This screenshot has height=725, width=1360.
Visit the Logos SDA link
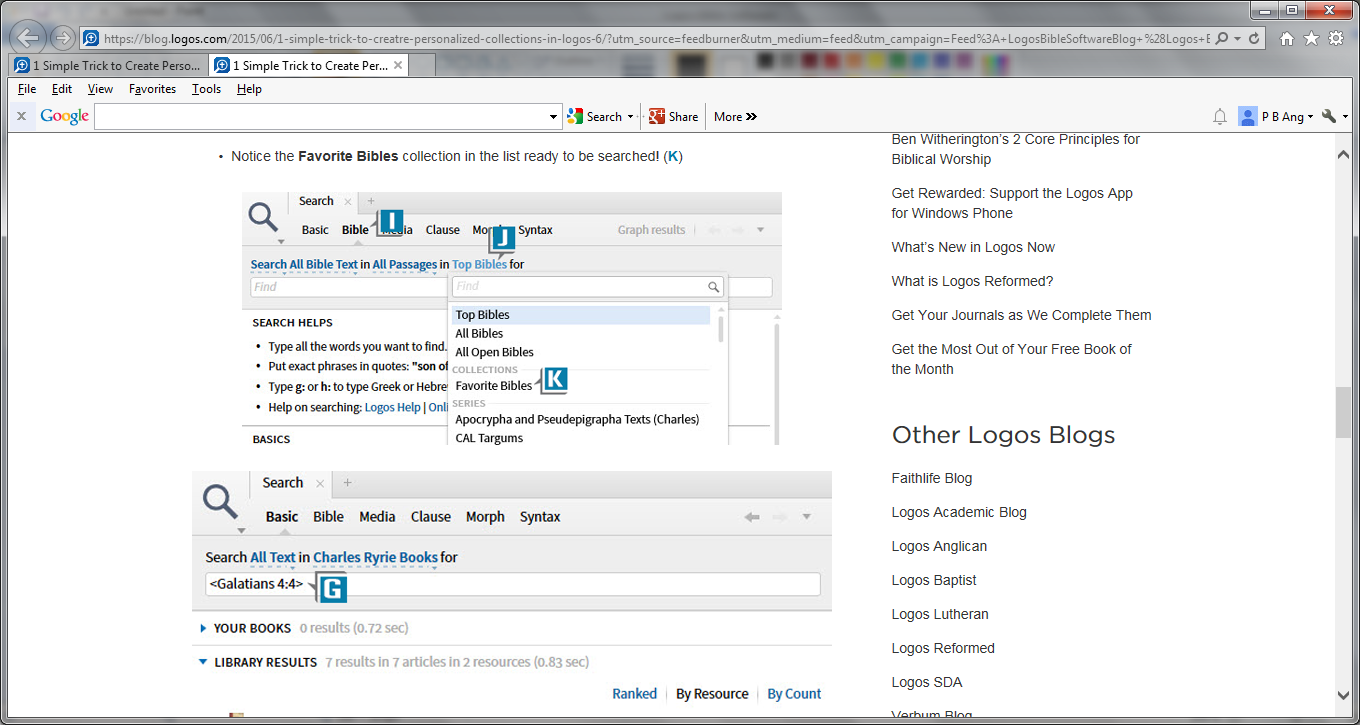(926, 682)
